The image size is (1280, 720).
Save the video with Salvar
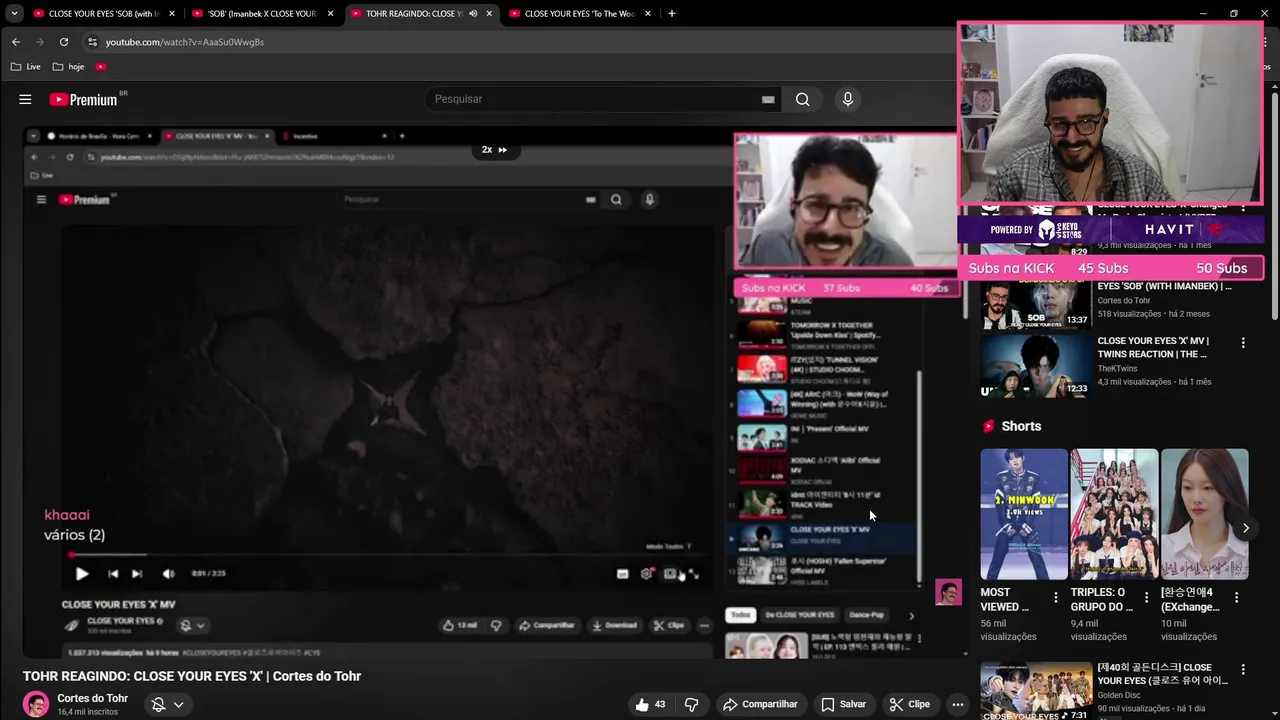[x=843, y=704]
